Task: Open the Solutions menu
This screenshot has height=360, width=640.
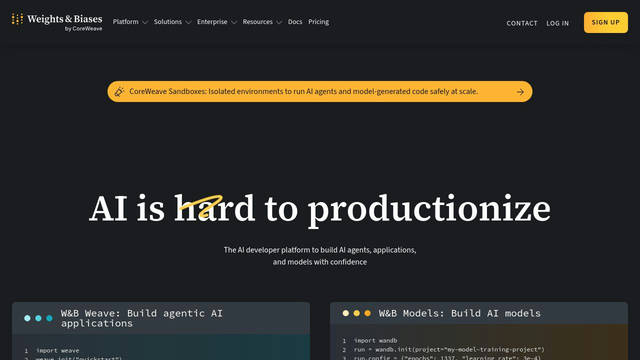Action: [168, 22]
